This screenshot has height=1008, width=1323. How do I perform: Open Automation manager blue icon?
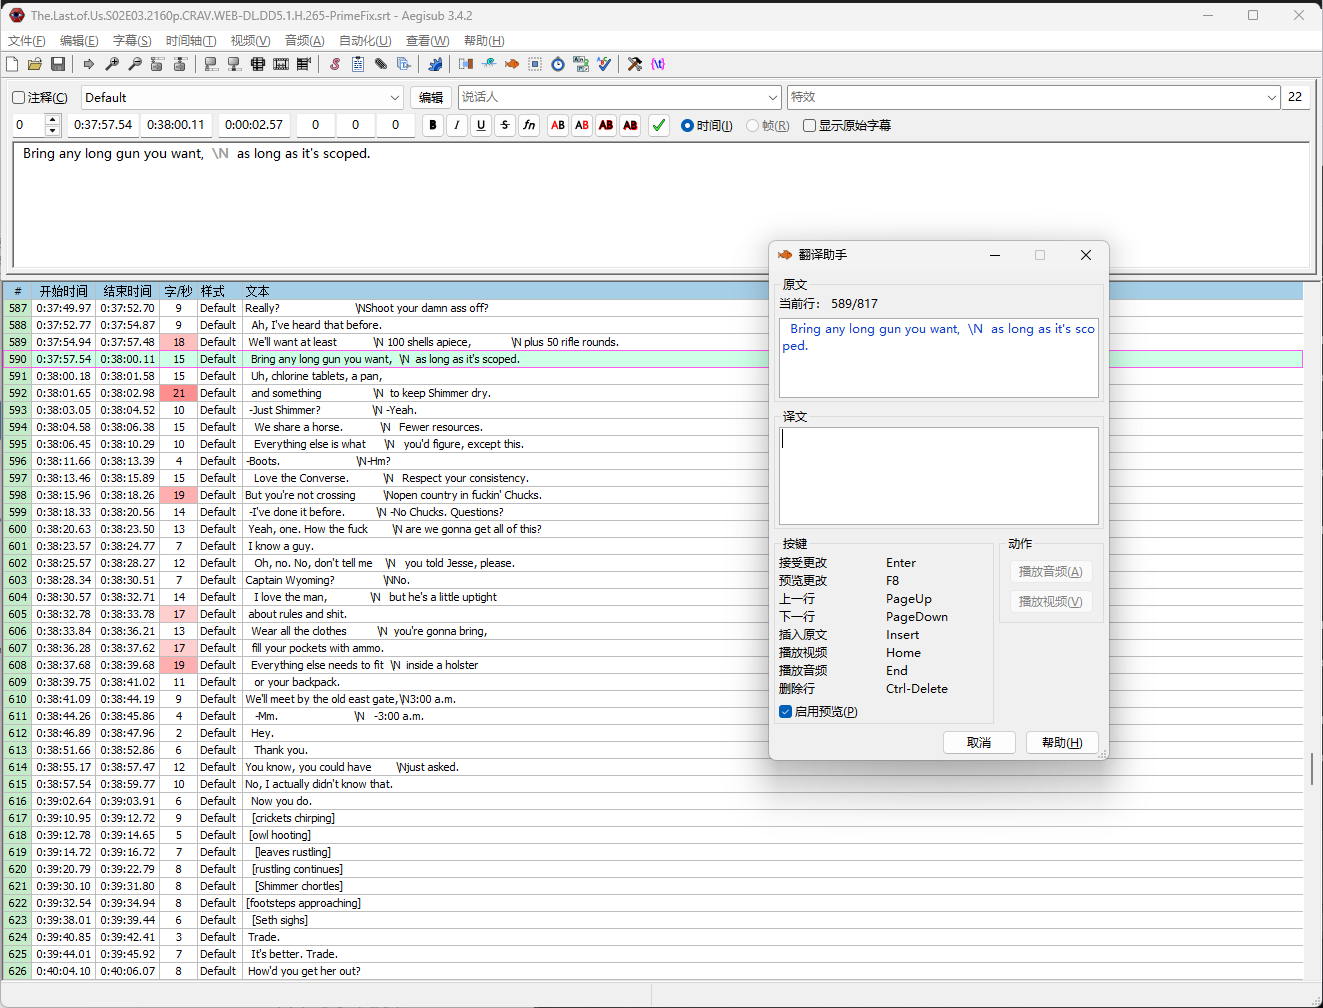pyautogui.click(x=435, y=64)
